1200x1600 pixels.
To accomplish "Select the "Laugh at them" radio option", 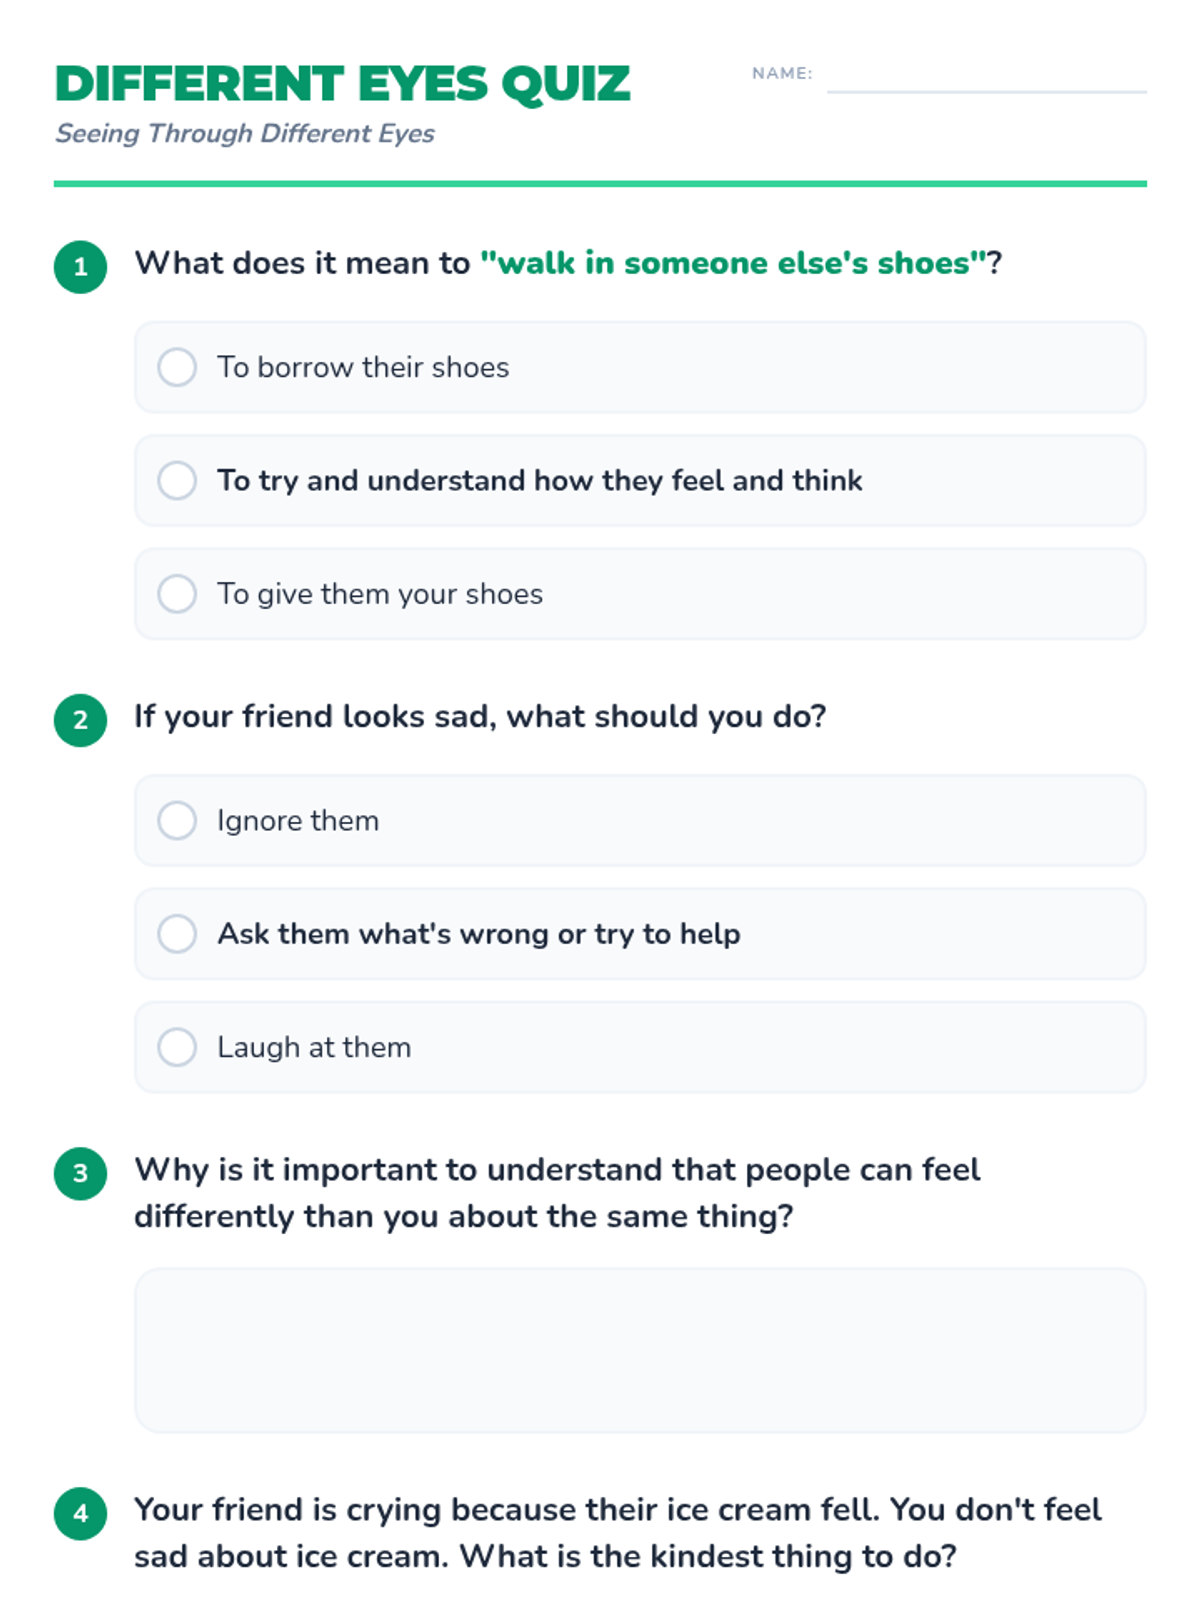I will (177, 1047).
